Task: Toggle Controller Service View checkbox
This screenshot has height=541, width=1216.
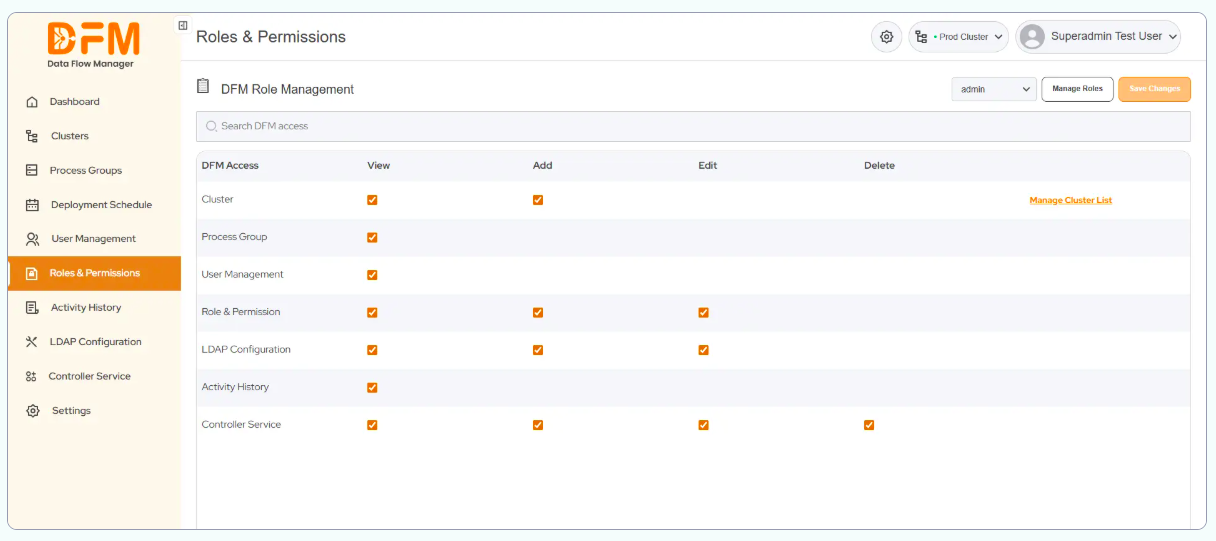Action: [372, 425]
